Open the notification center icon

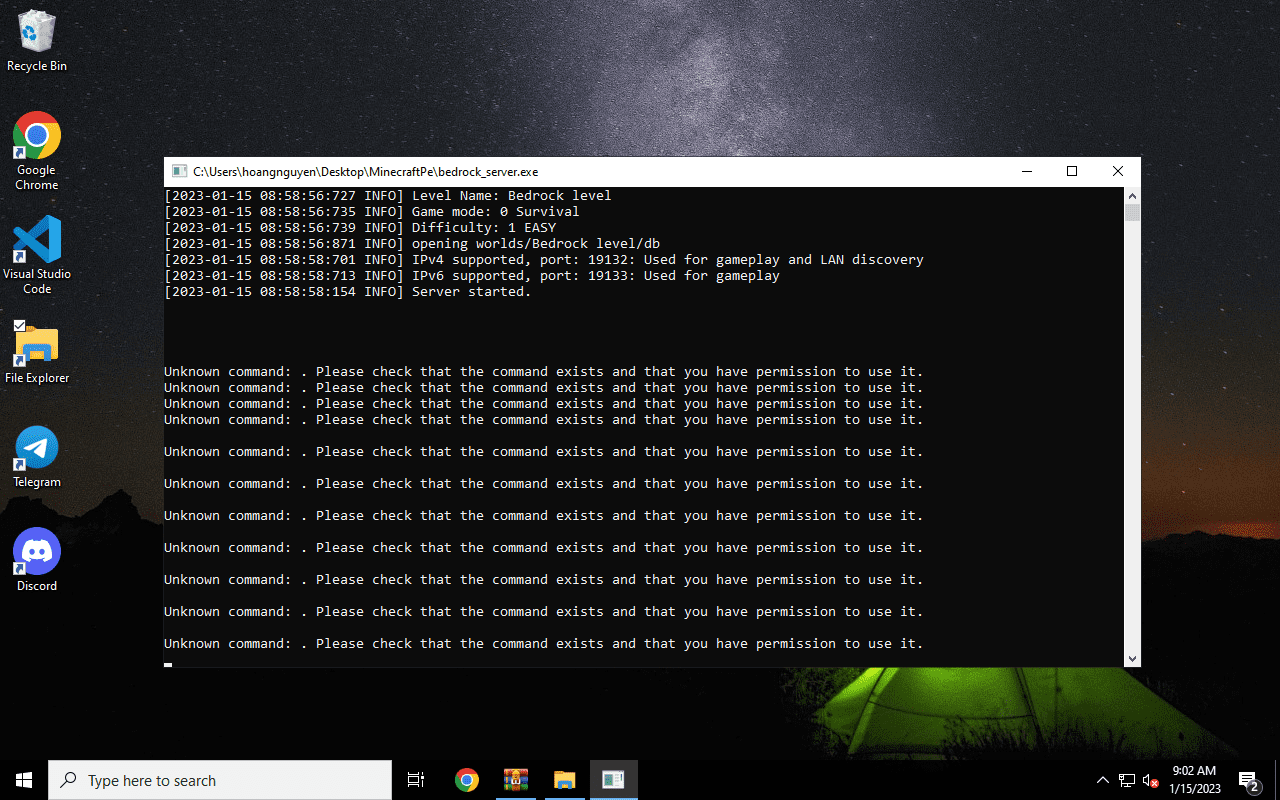(x=1249, y=780)
